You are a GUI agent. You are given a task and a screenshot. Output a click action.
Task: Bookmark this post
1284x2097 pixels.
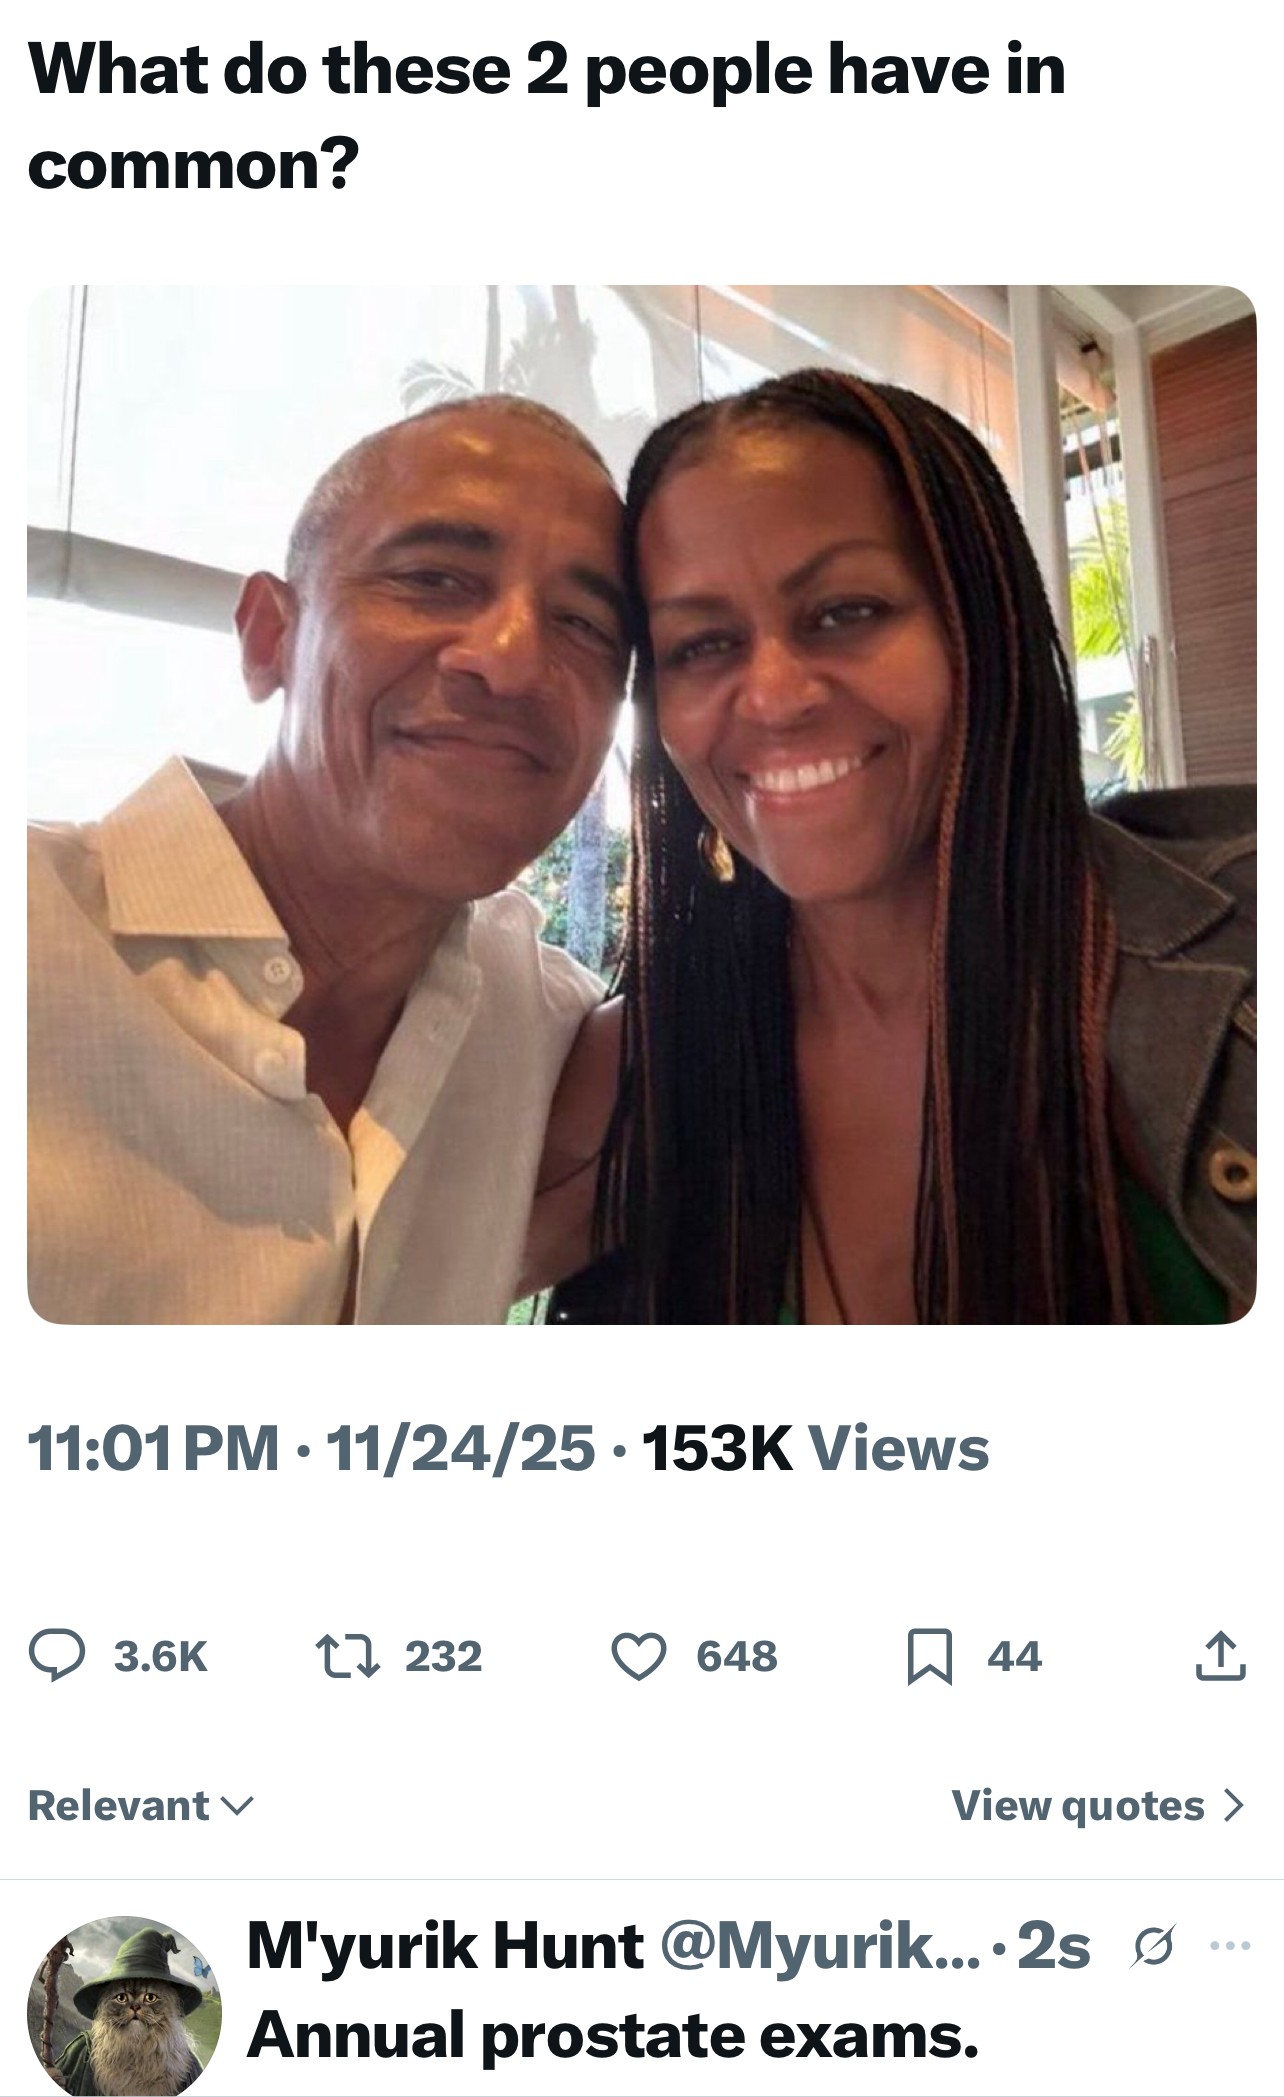(927, 1657)
